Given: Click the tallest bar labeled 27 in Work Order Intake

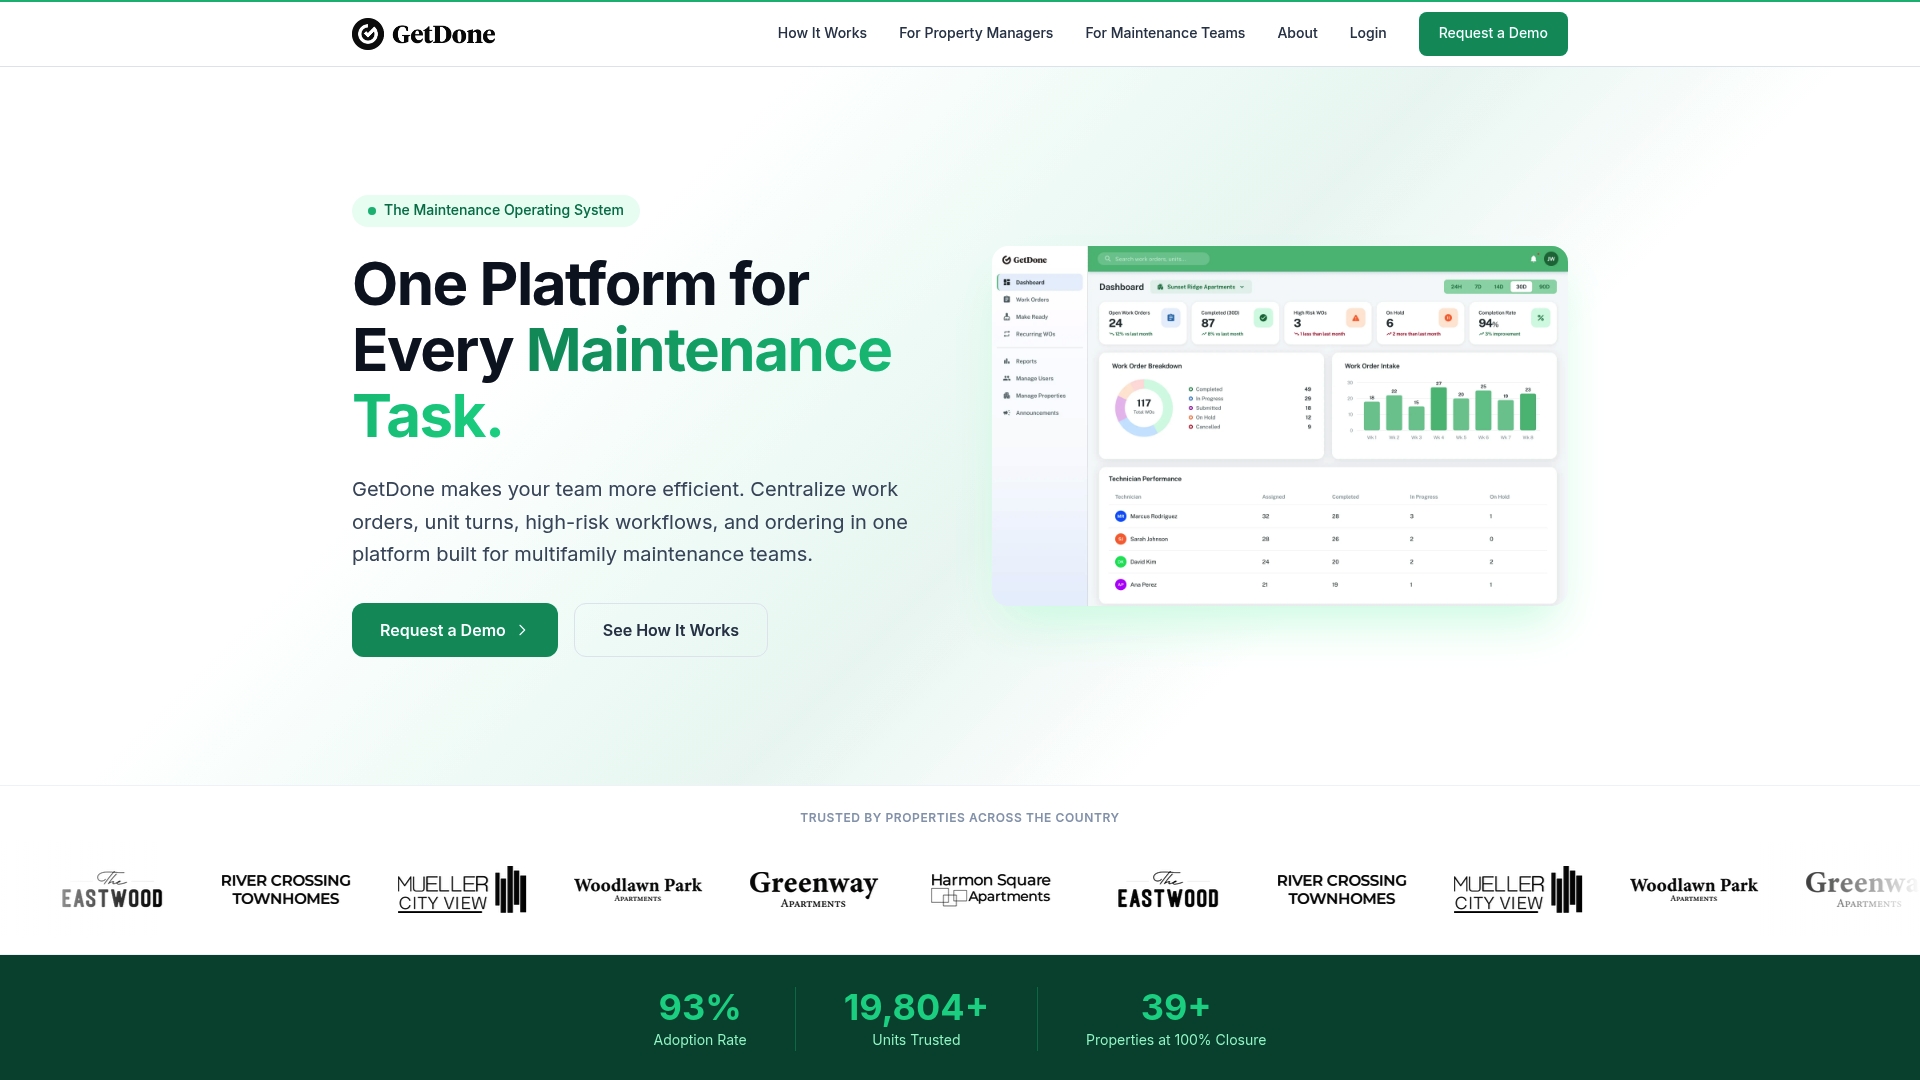Looking at the screenshot, I should coord(1439,409).
